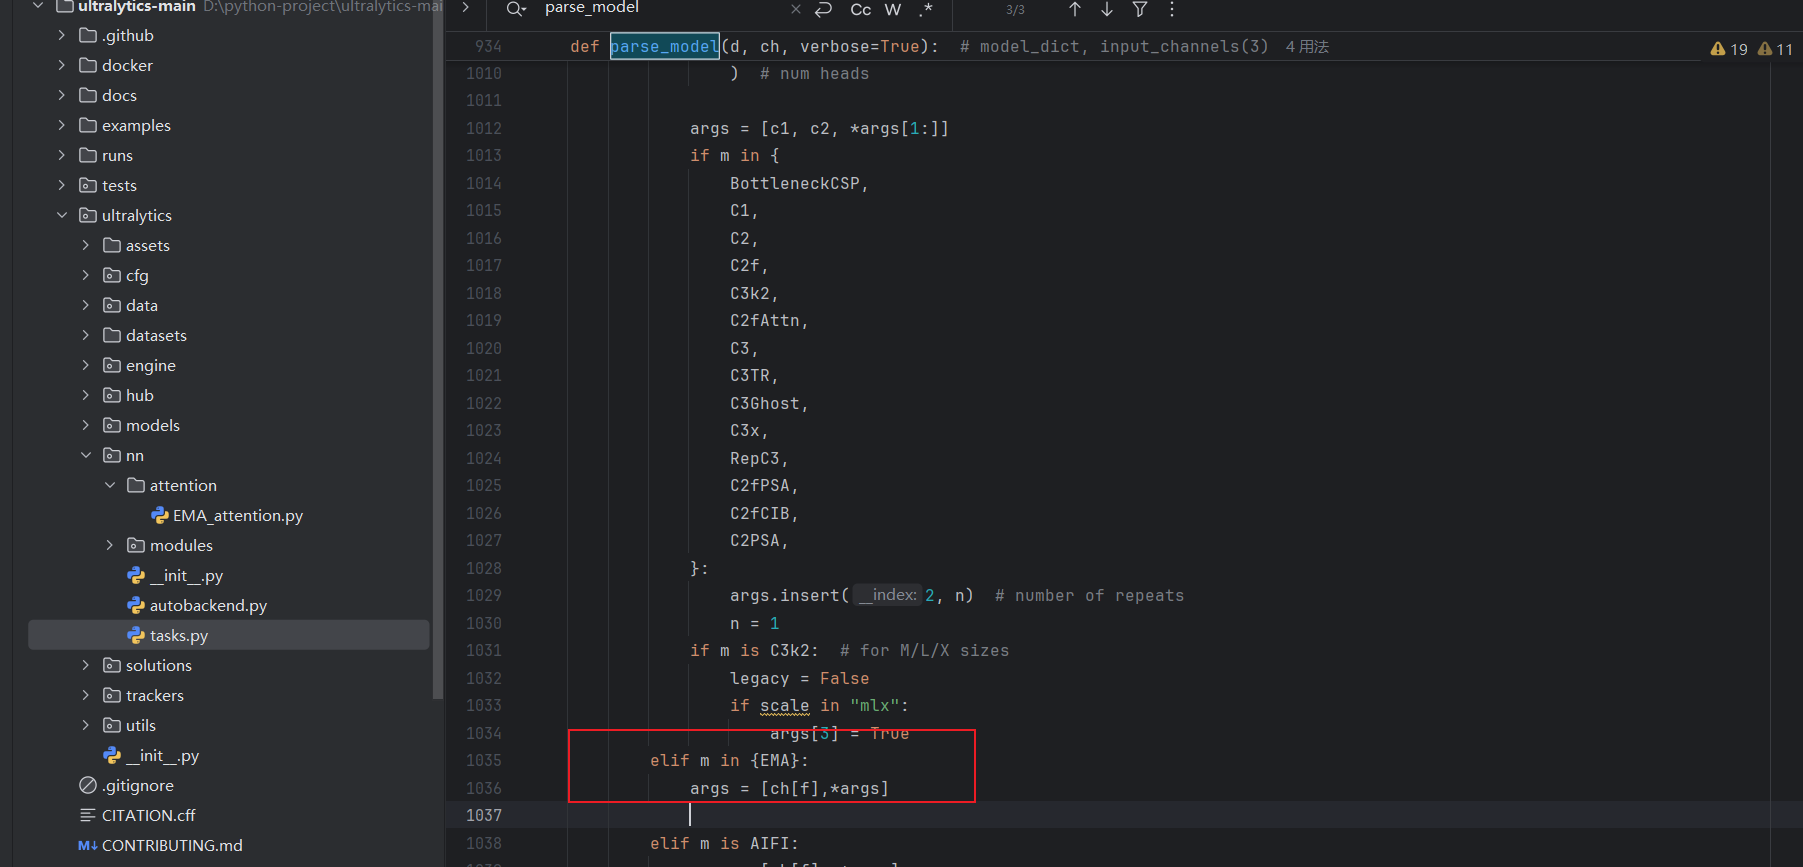Click the new line icon in search bar
Image resolution: width=1803 pixels, height=867 pixels.
click(824, 9)
